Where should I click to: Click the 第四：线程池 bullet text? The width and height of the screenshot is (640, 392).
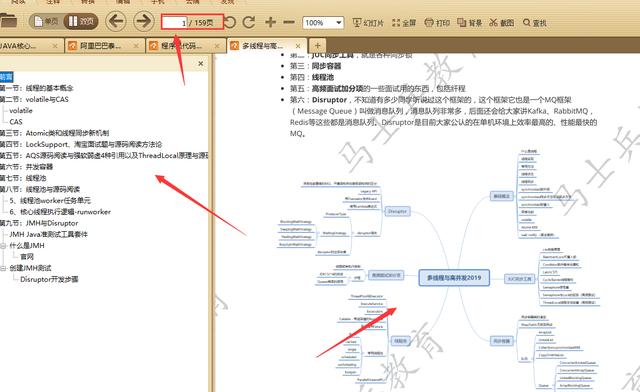click(312, 77)
